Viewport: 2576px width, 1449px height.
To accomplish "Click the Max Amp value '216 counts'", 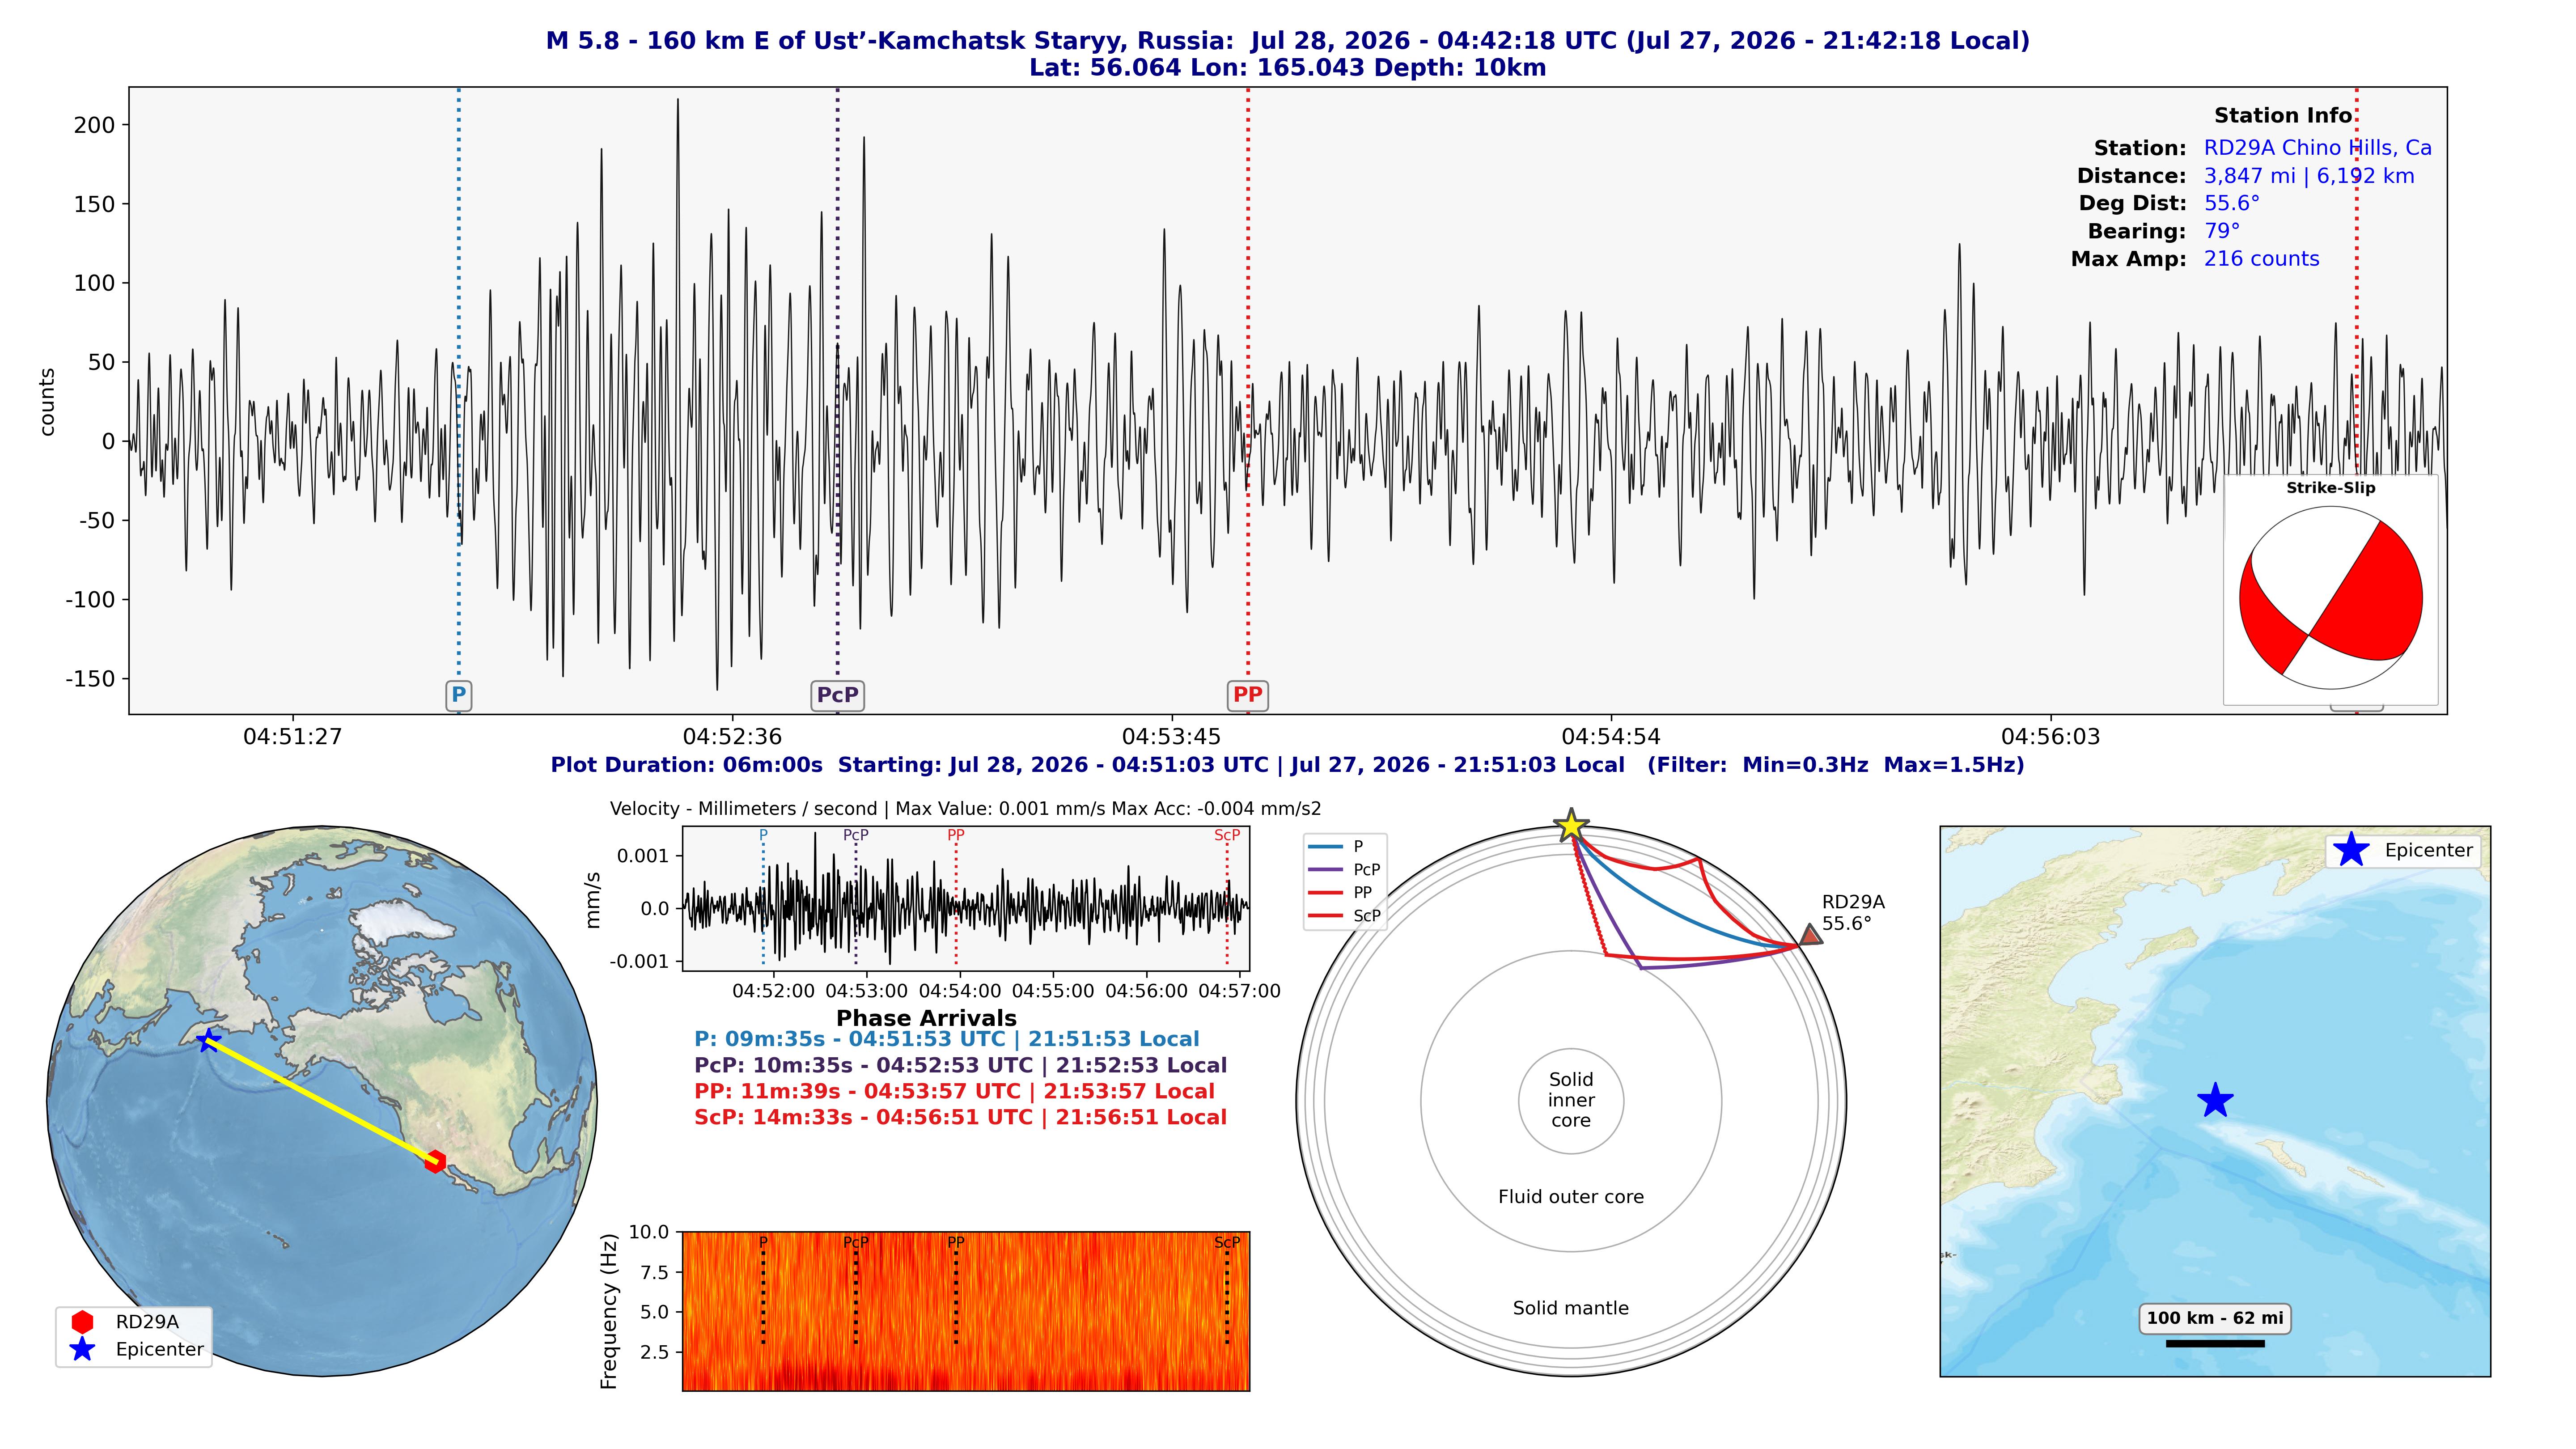I will coord(2261,259).
